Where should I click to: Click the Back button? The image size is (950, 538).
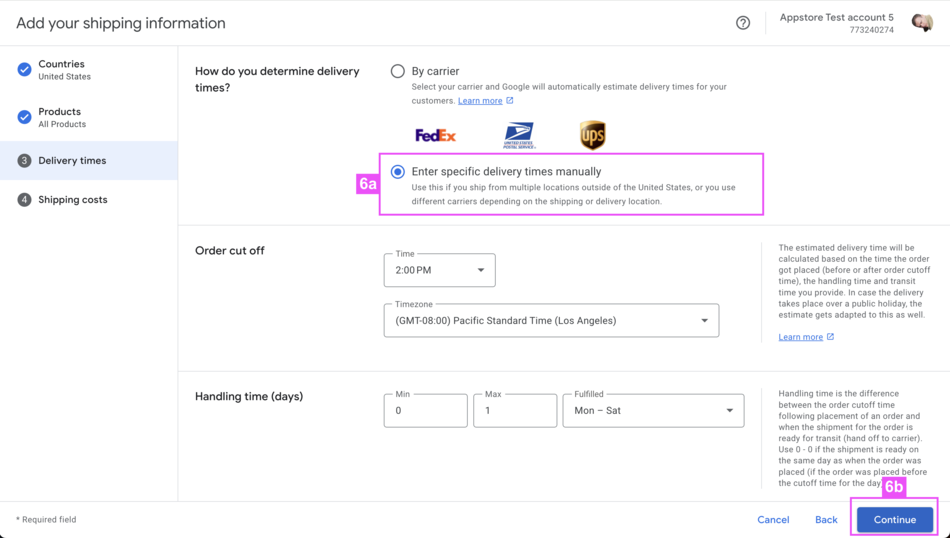[826, 520]
